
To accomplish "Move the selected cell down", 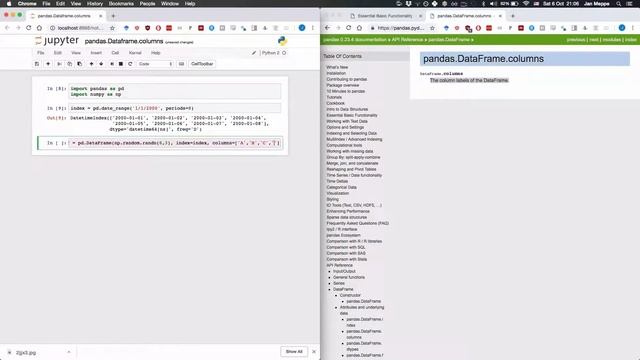I will click(101, 64).
